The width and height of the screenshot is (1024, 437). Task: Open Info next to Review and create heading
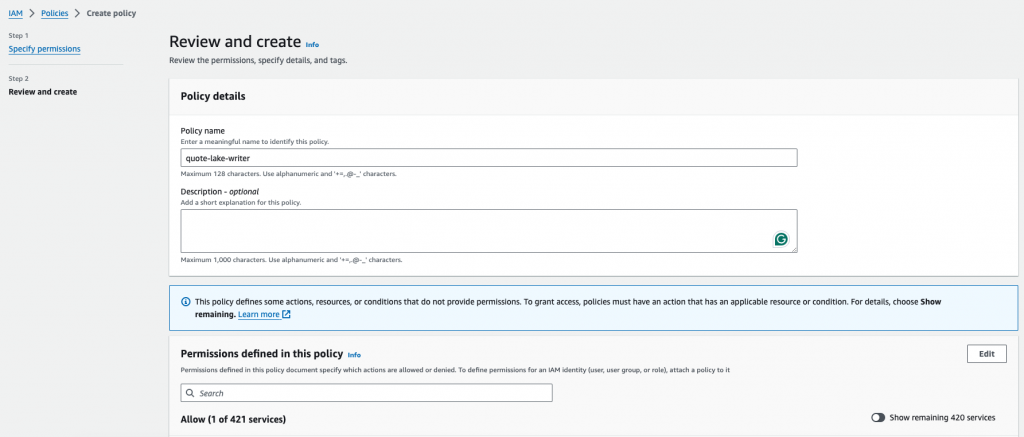pos(313,44)
